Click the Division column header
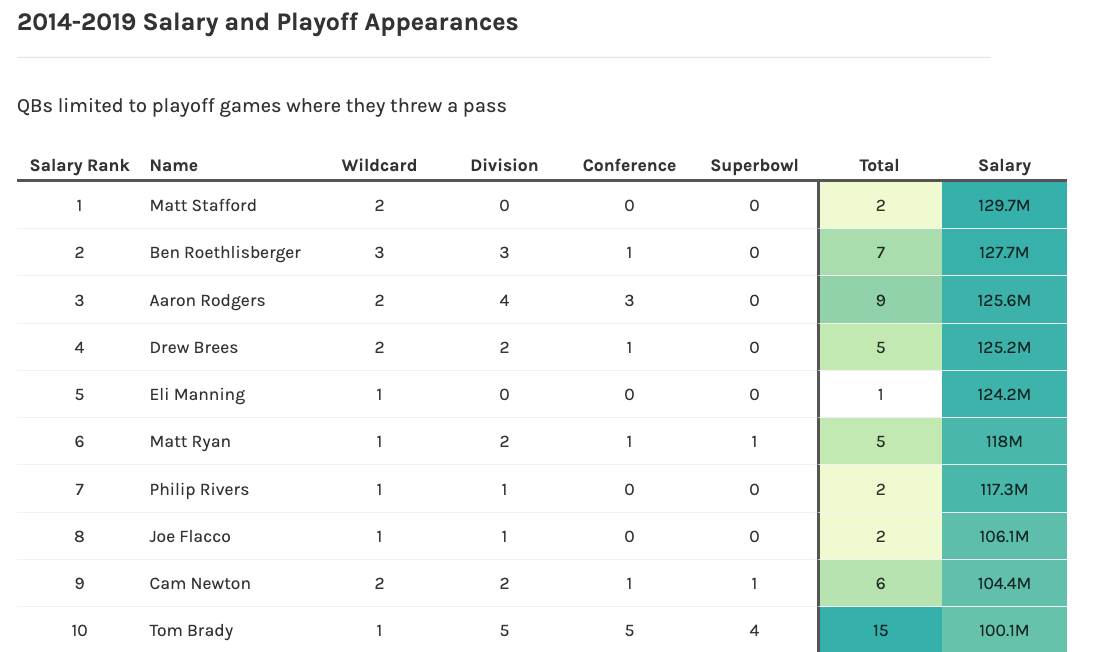Image resolution: width=1093 pixels, height=652 pixels. pyautogui.click(x=504, y=166)
